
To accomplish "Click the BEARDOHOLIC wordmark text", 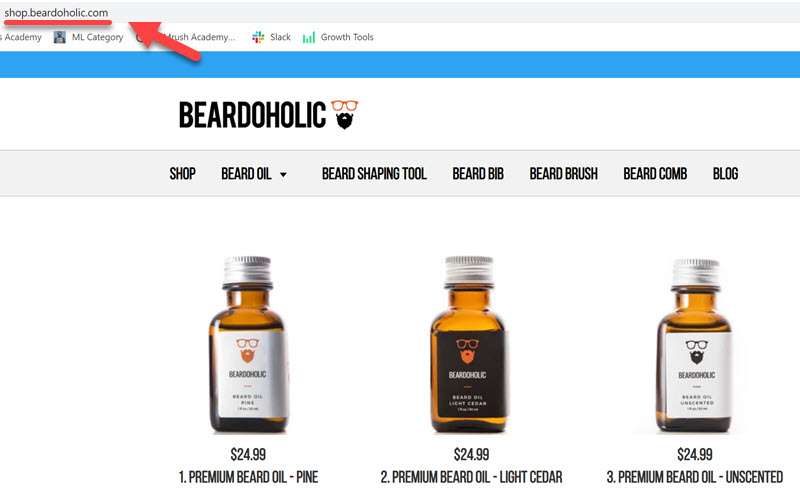I will coord(252,115).
